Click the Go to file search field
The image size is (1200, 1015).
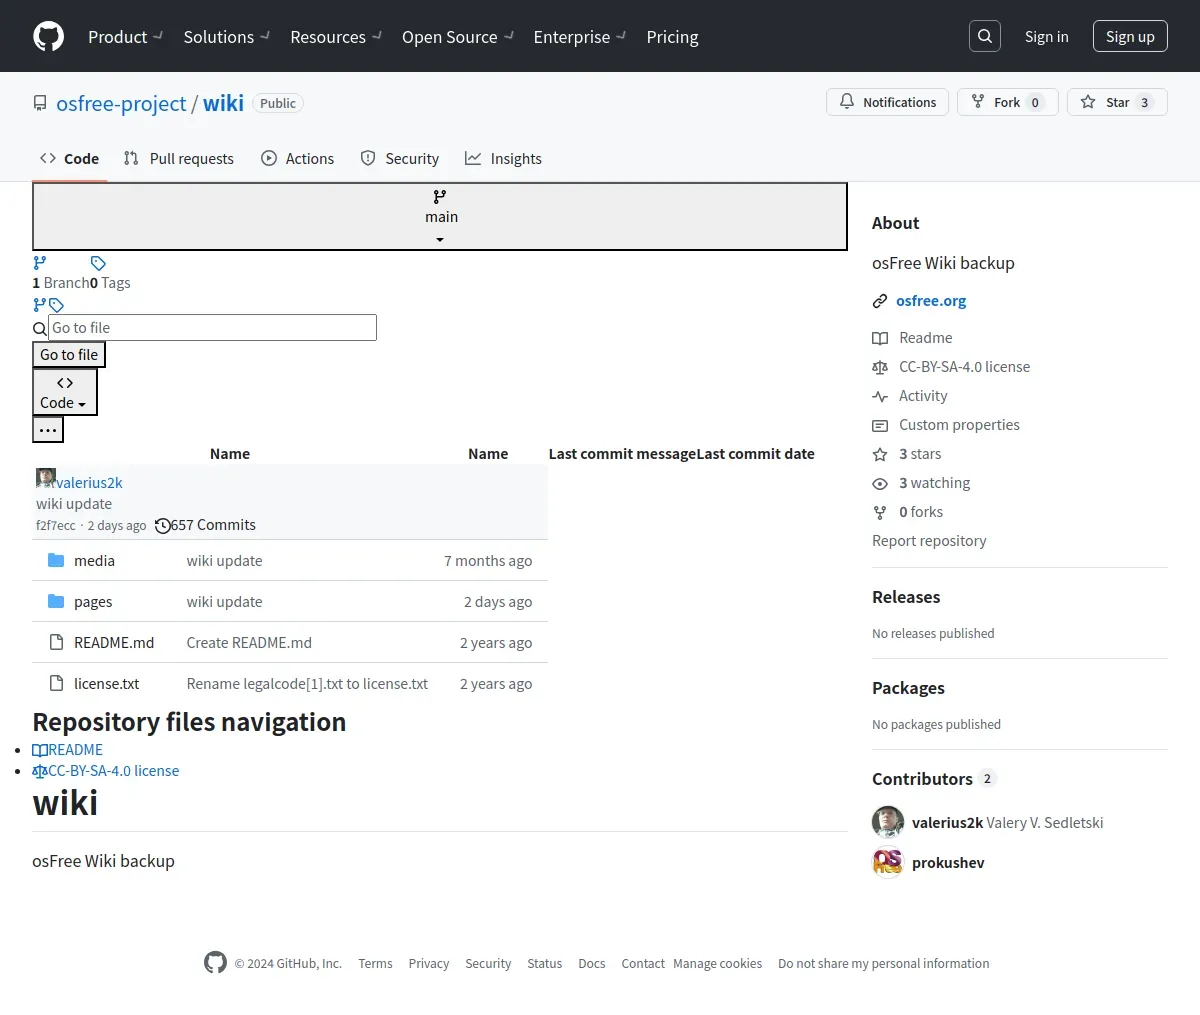(x=212, y=328)
